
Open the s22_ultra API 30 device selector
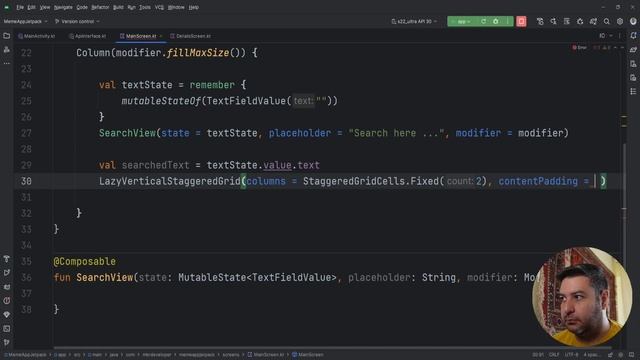(x=414, y=21)
